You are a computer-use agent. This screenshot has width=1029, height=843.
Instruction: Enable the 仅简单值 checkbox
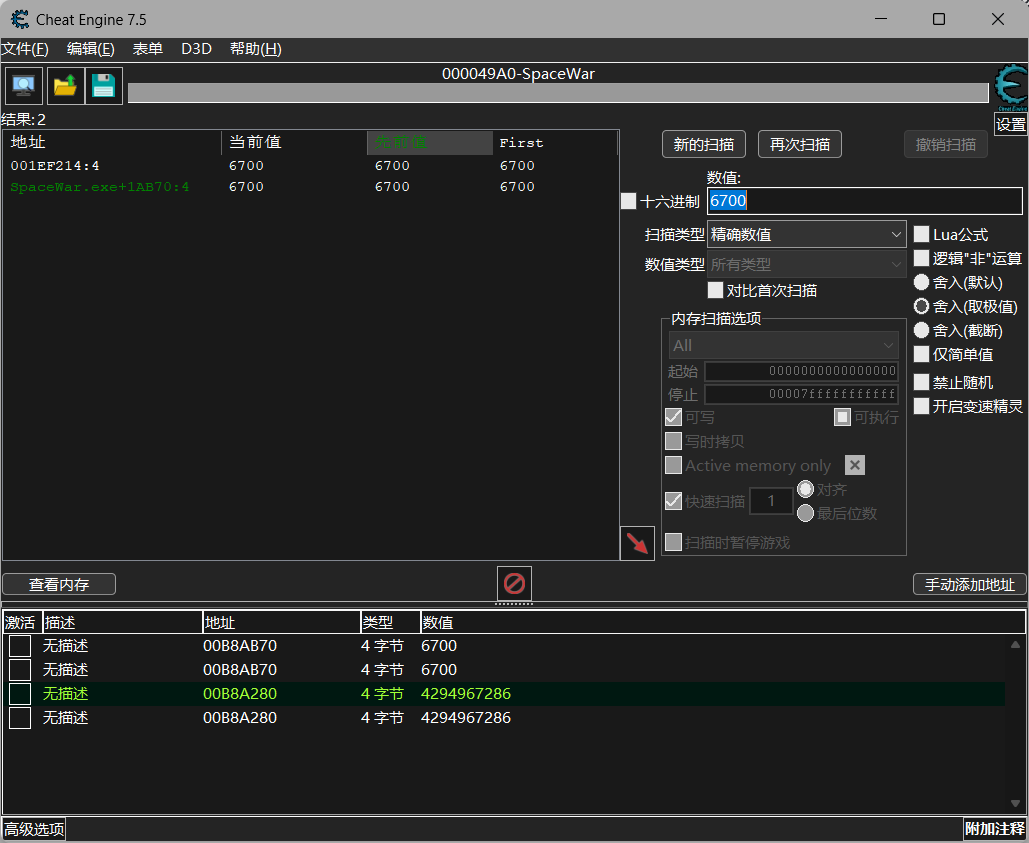921,354
